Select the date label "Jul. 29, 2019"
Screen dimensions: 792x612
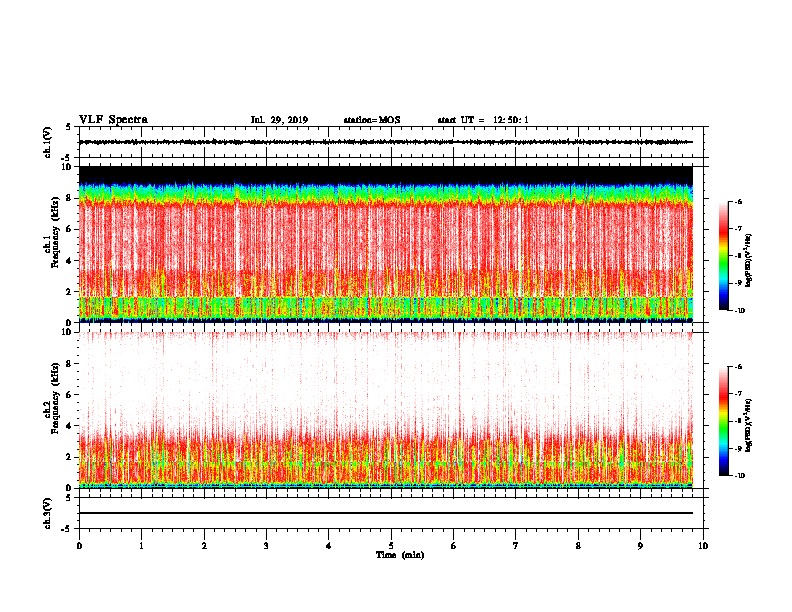[x=279, y=120]
